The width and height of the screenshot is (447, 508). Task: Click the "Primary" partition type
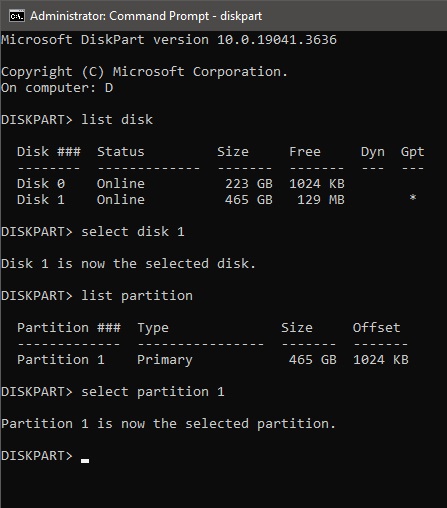coord(165,360)
